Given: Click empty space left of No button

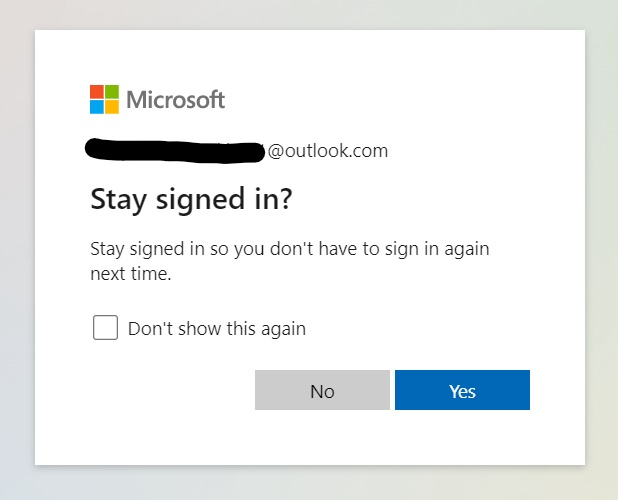Looking at the screenshot, I should (x=170, y=390).
